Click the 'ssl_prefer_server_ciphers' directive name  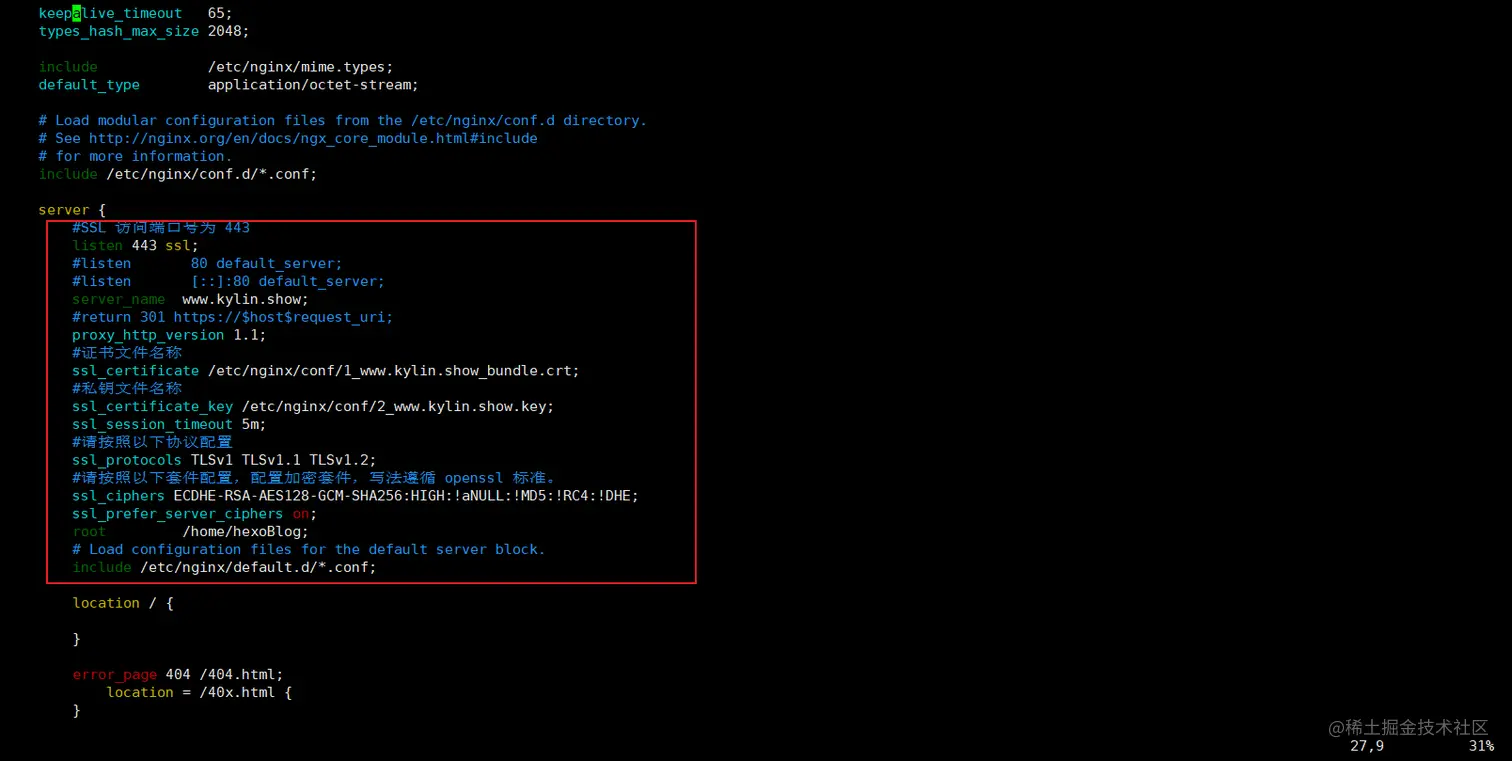178,514
